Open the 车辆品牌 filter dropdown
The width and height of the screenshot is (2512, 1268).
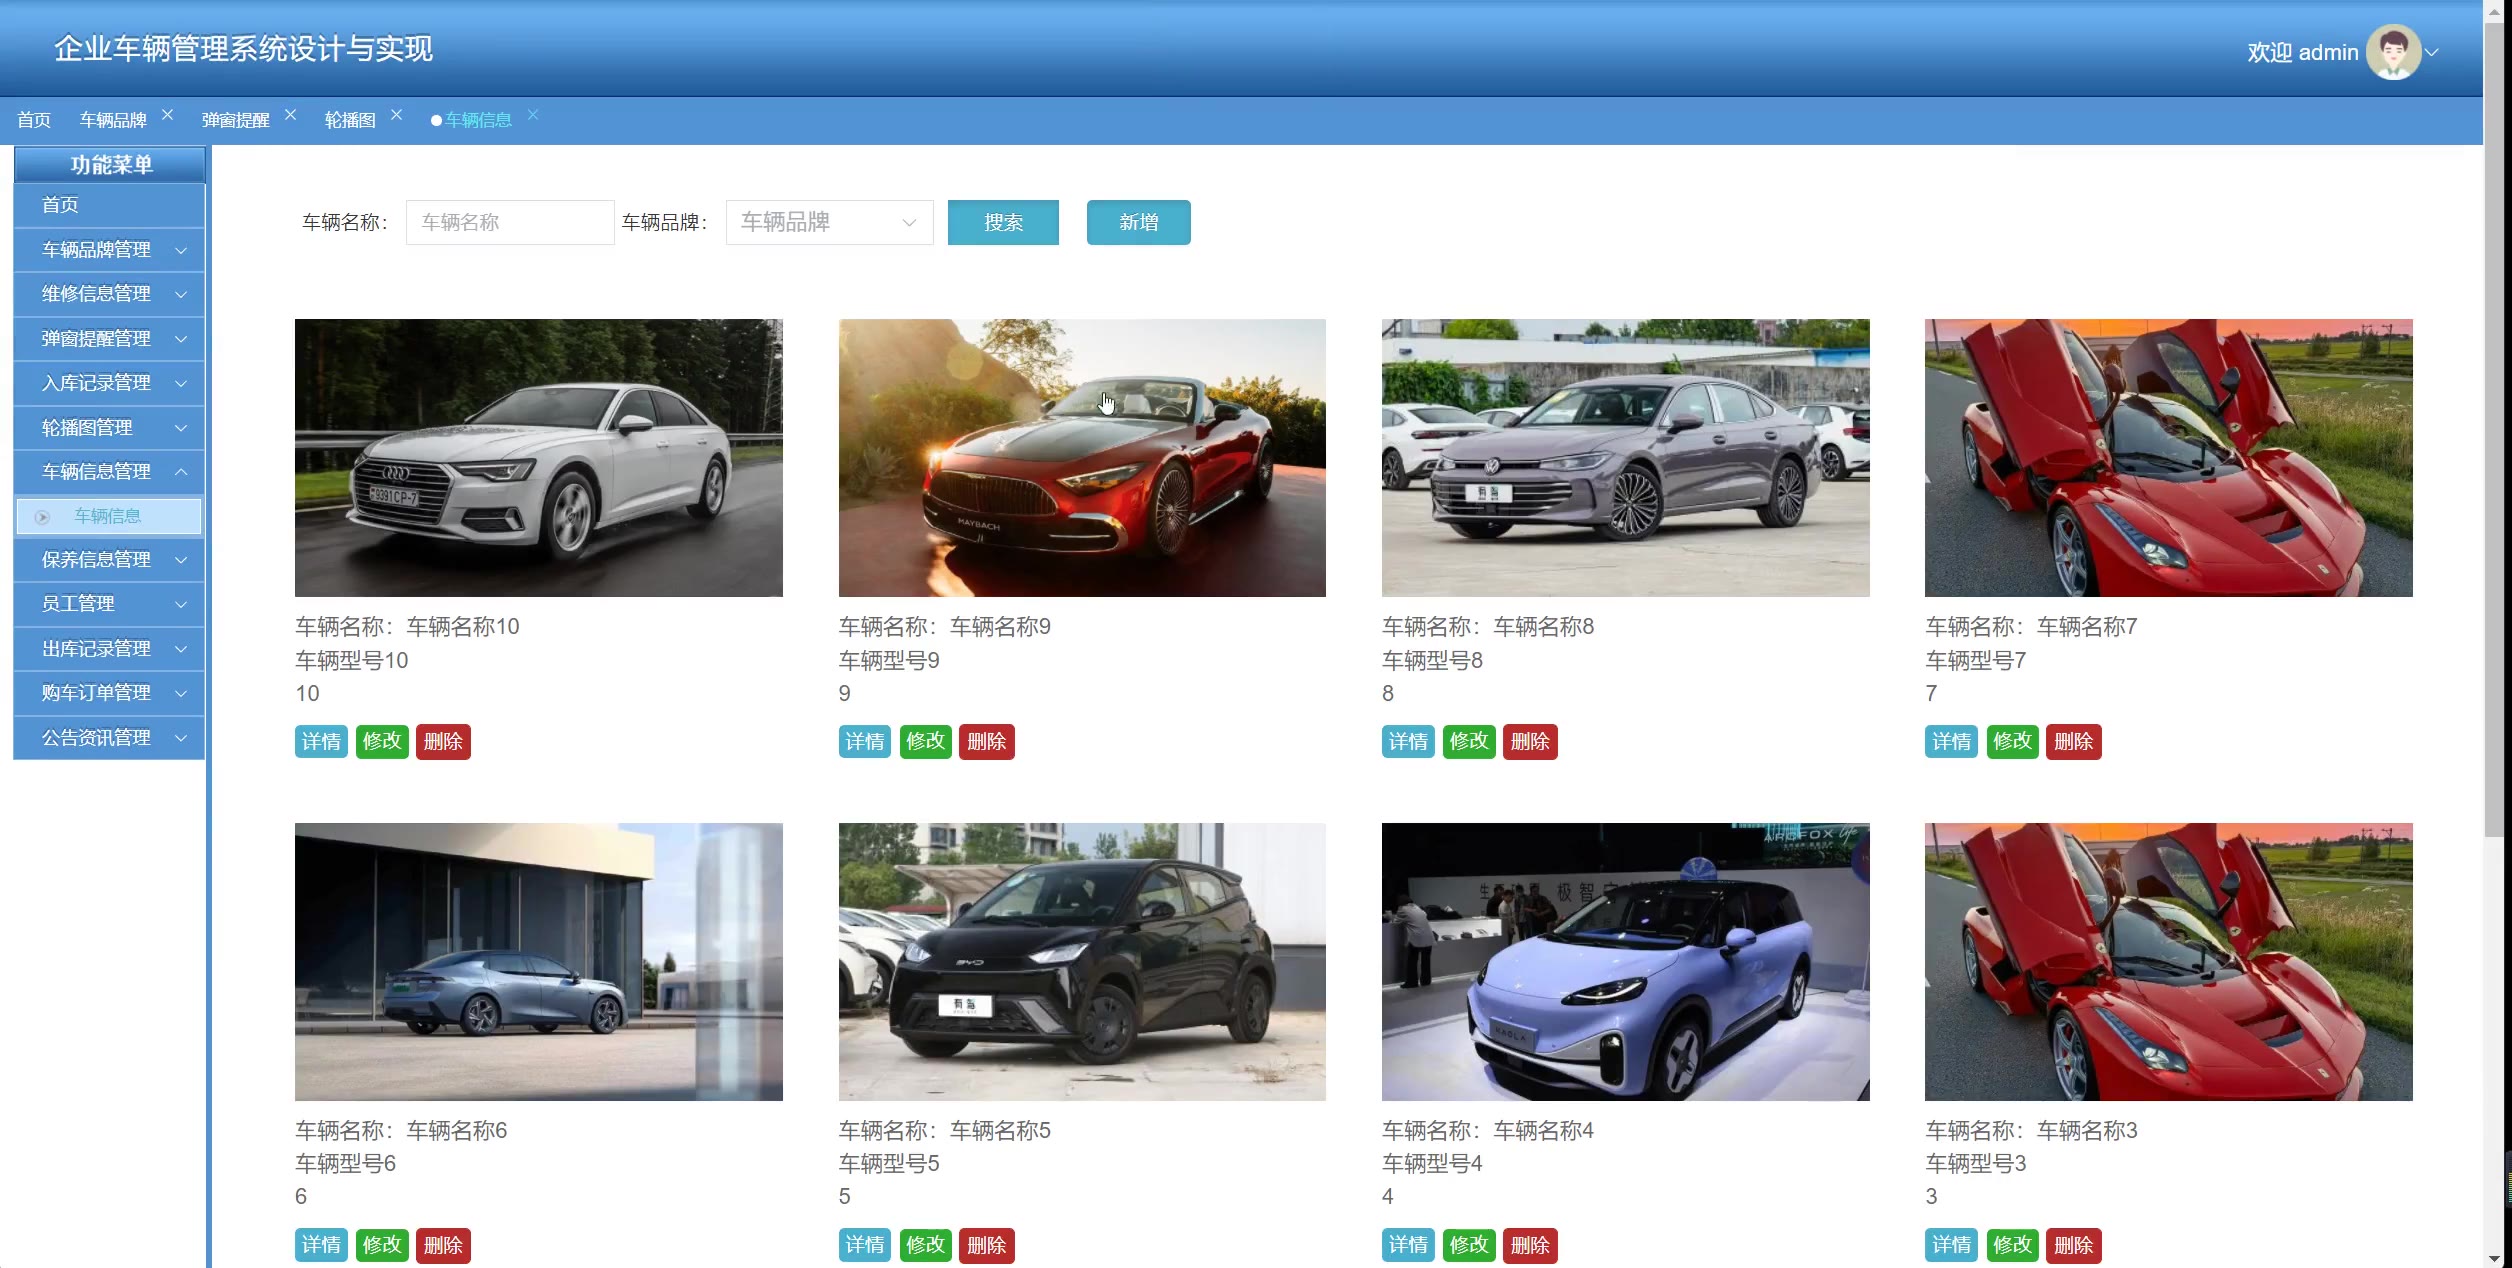click(x=829, y=222)
